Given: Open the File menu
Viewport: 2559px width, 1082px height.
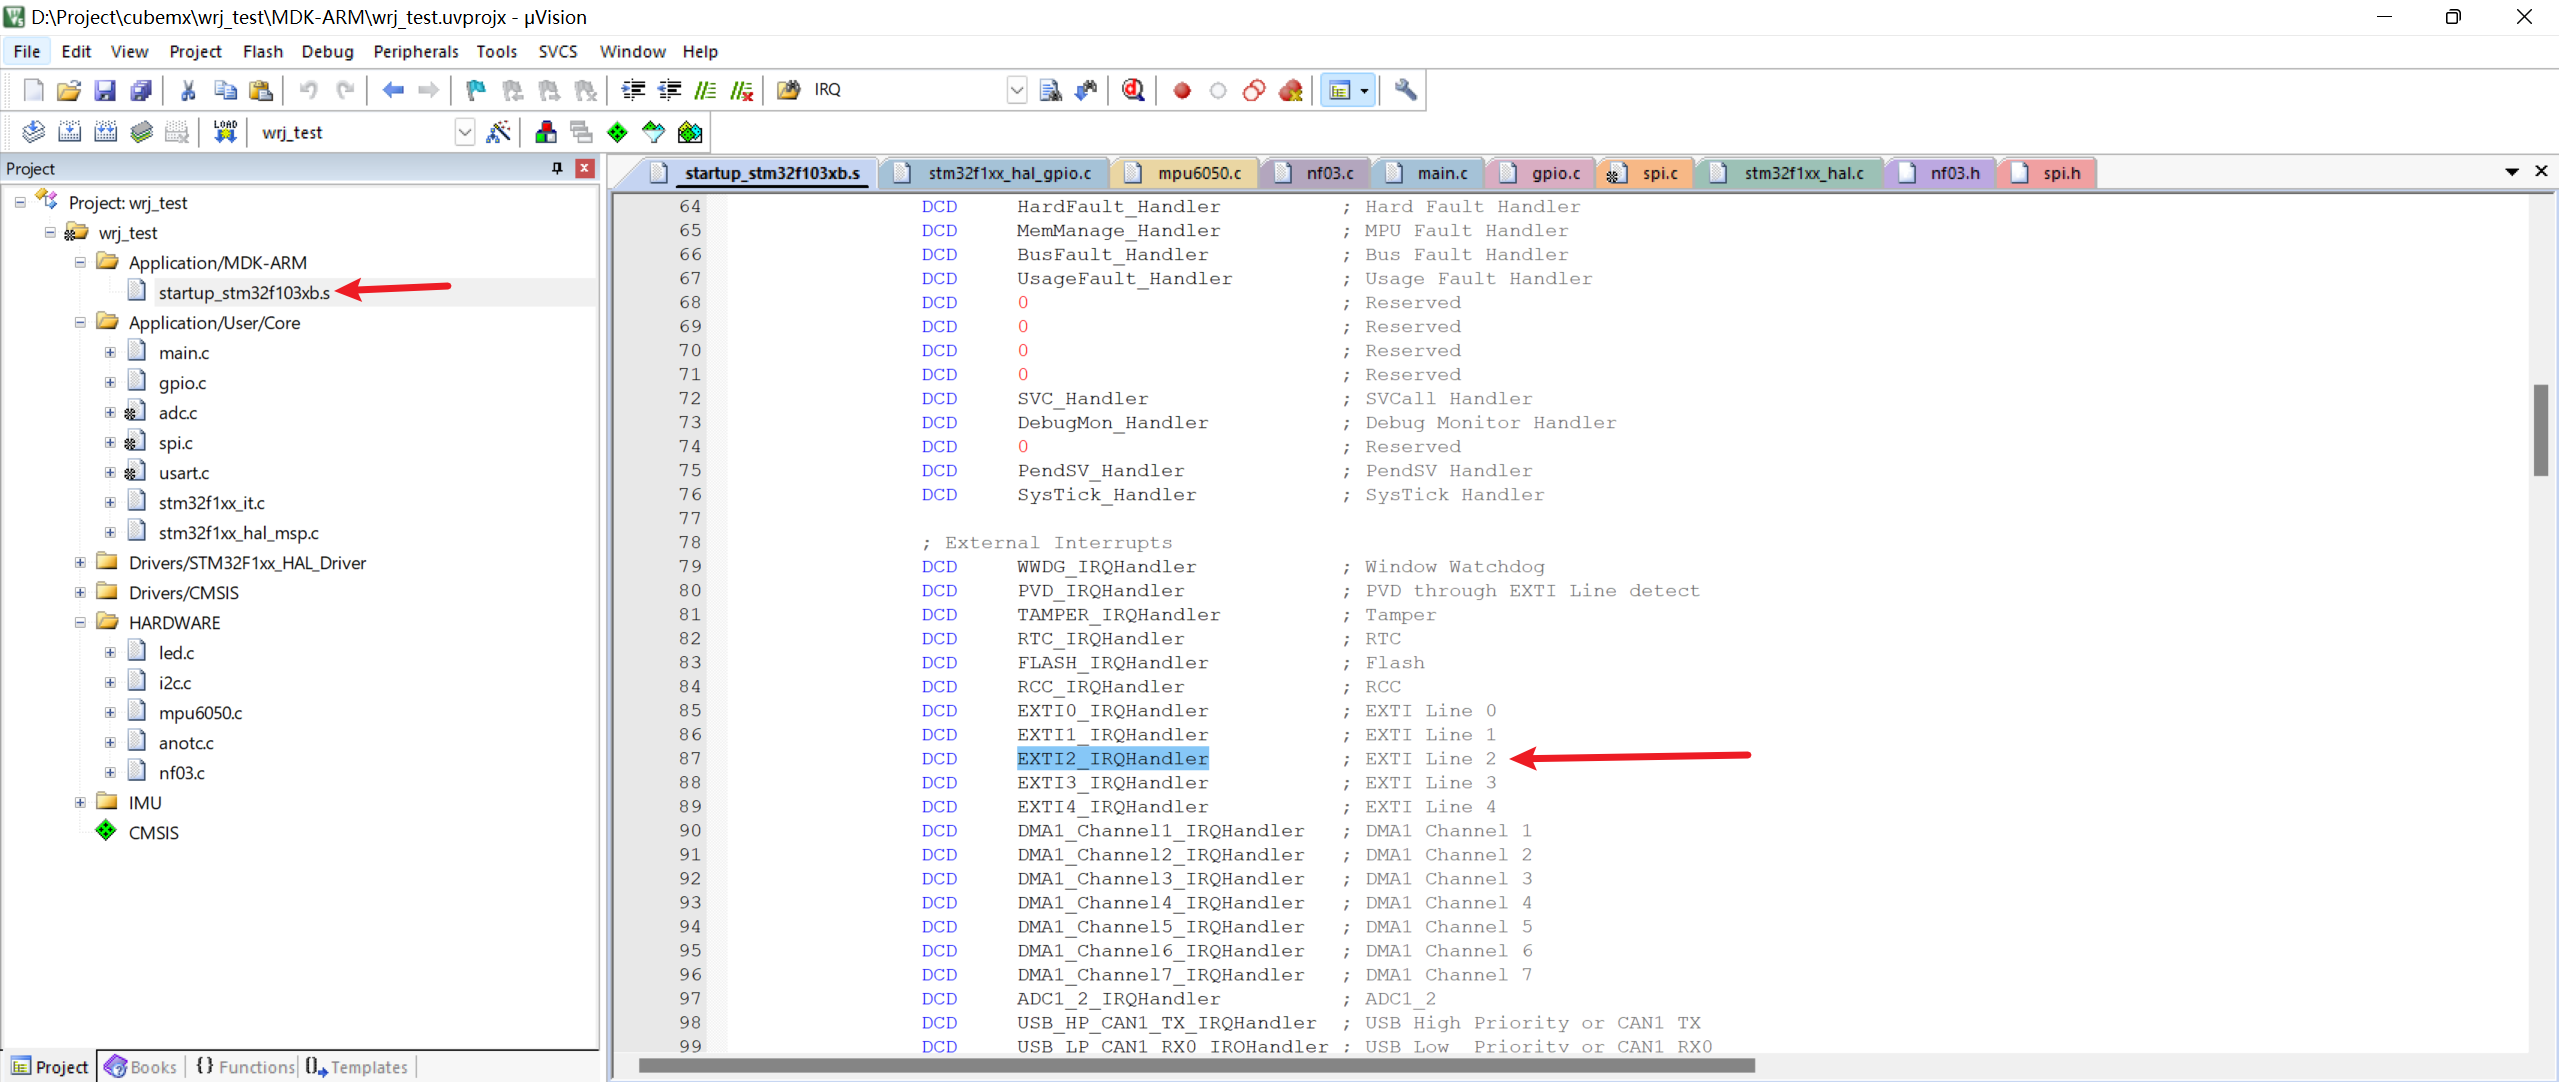Looking at the screenshot, I should pyautogui.click(x=27, y=52).
